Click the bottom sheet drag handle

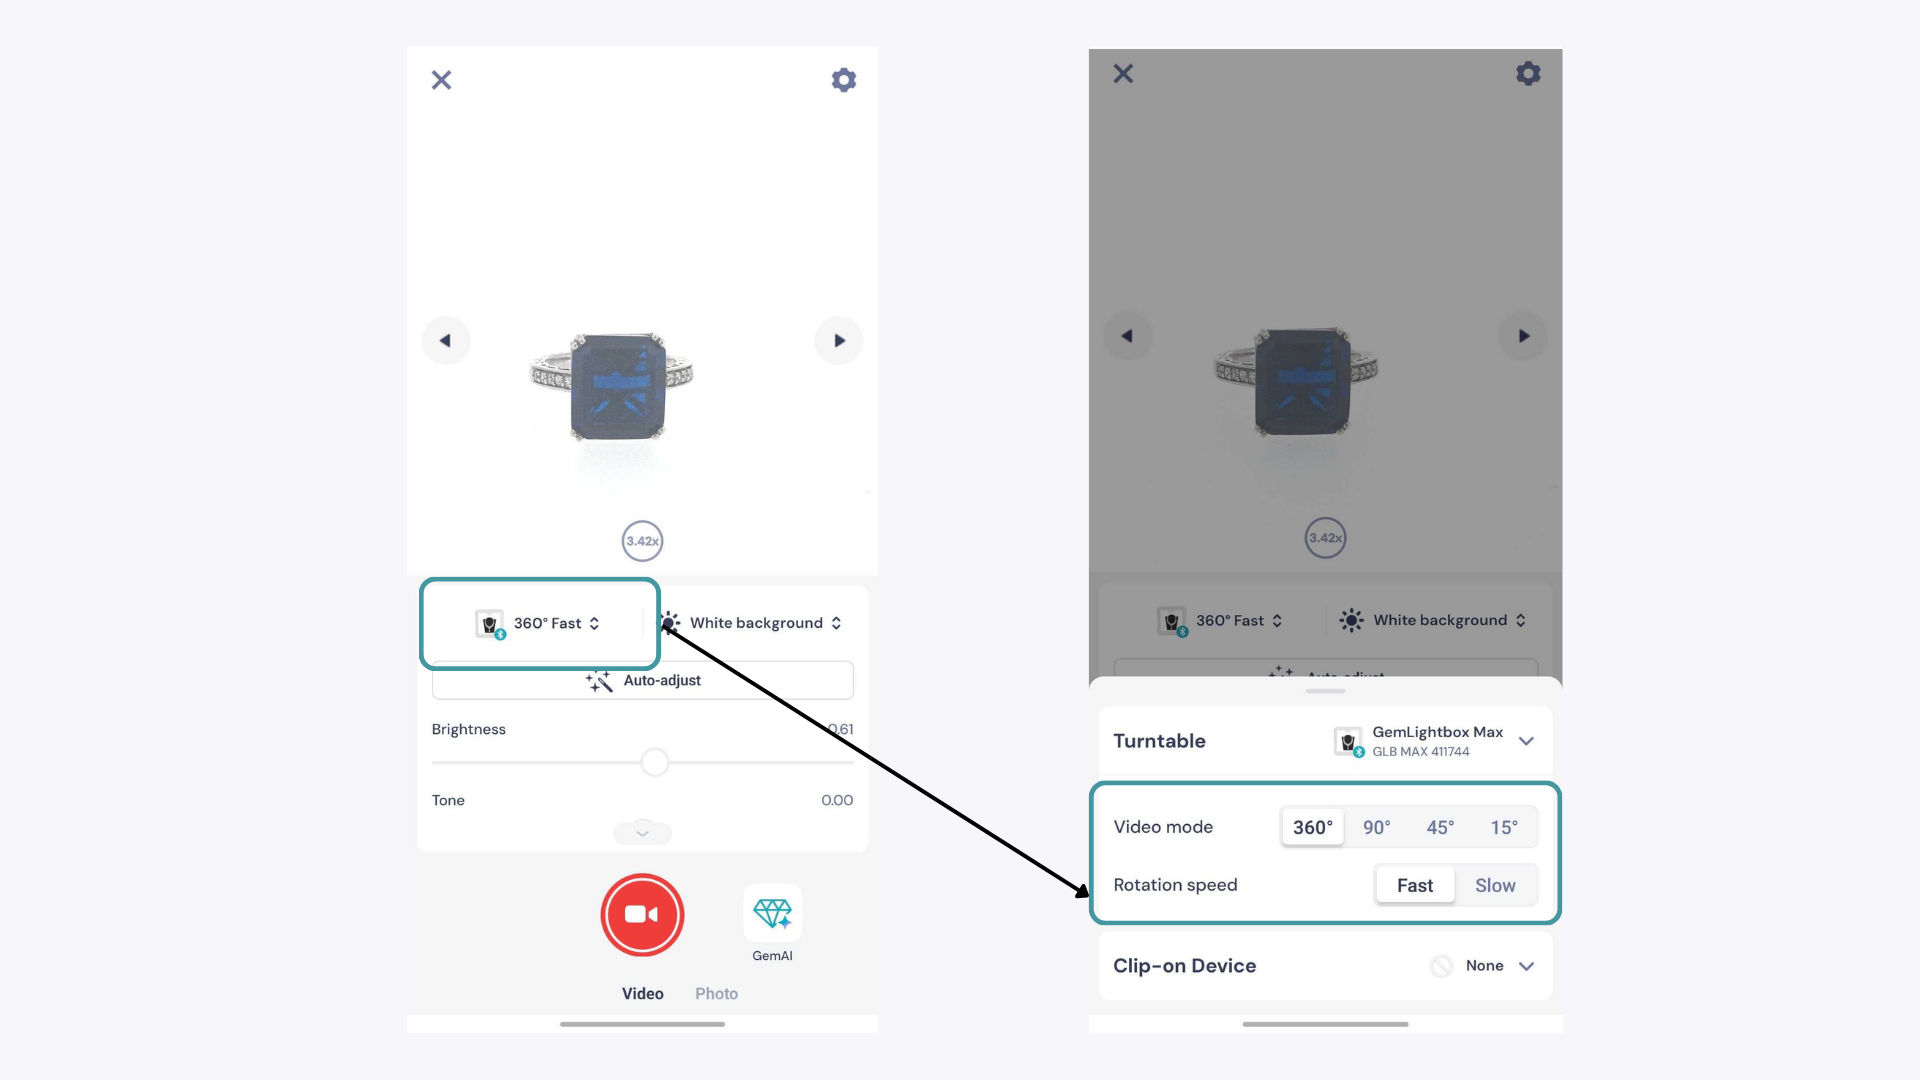click(x=1325, y=691)
